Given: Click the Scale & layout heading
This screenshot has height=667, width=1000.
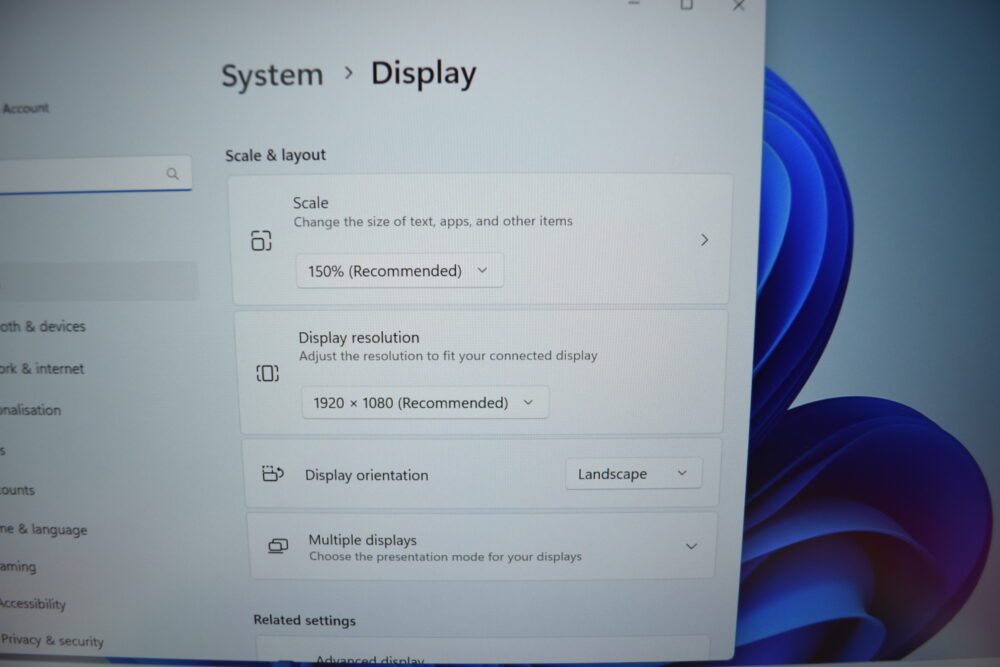Looking at the screenshot, I should pyautogui.click(x=276, y=155).
